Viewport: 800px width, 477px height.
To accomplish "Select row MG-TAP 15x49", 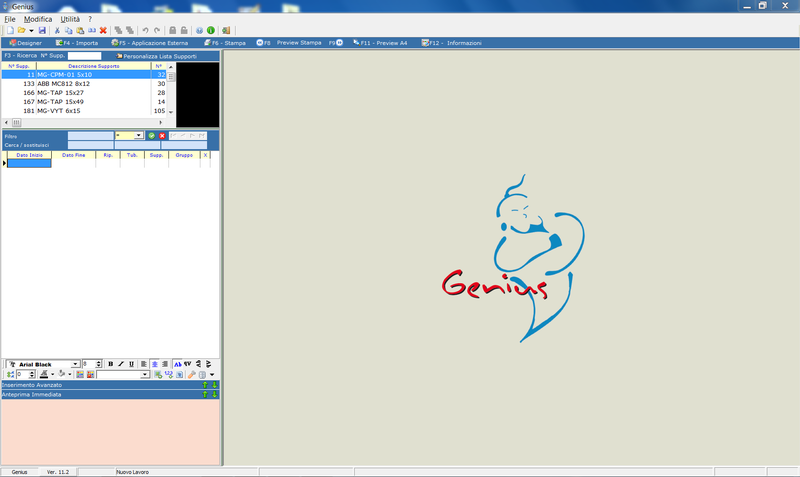I will [x=84, y=102].
